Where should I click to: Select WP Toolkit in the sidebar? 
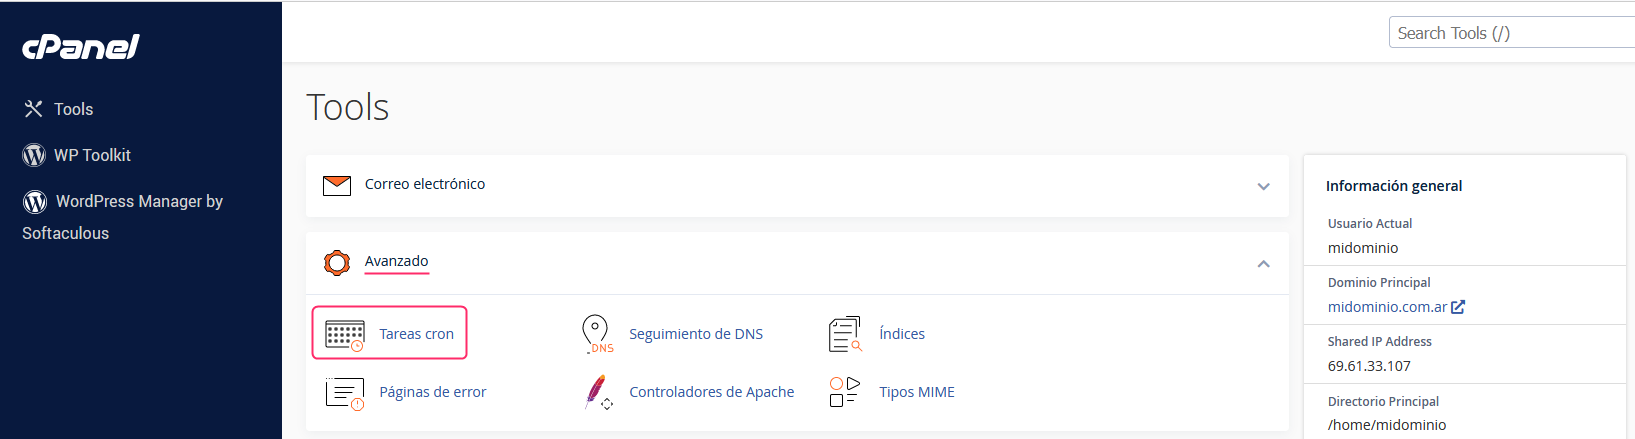pos(92,155)
